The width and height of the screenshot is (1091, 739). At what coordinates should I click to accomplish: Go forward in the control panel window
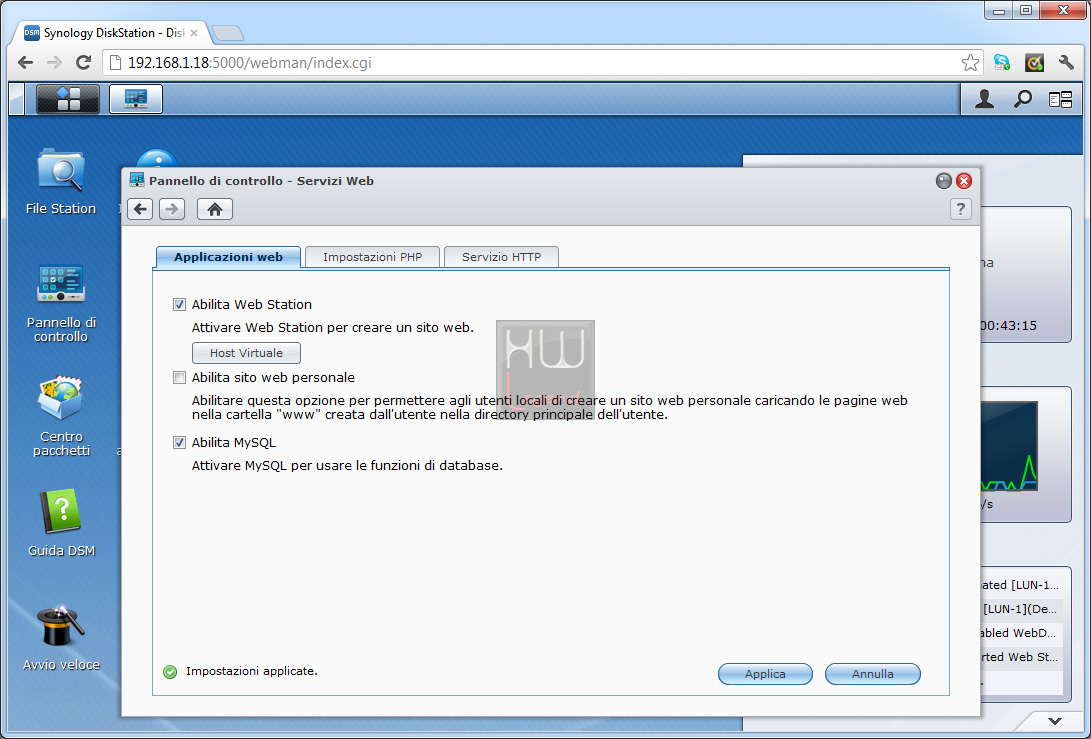pos(172,209)
